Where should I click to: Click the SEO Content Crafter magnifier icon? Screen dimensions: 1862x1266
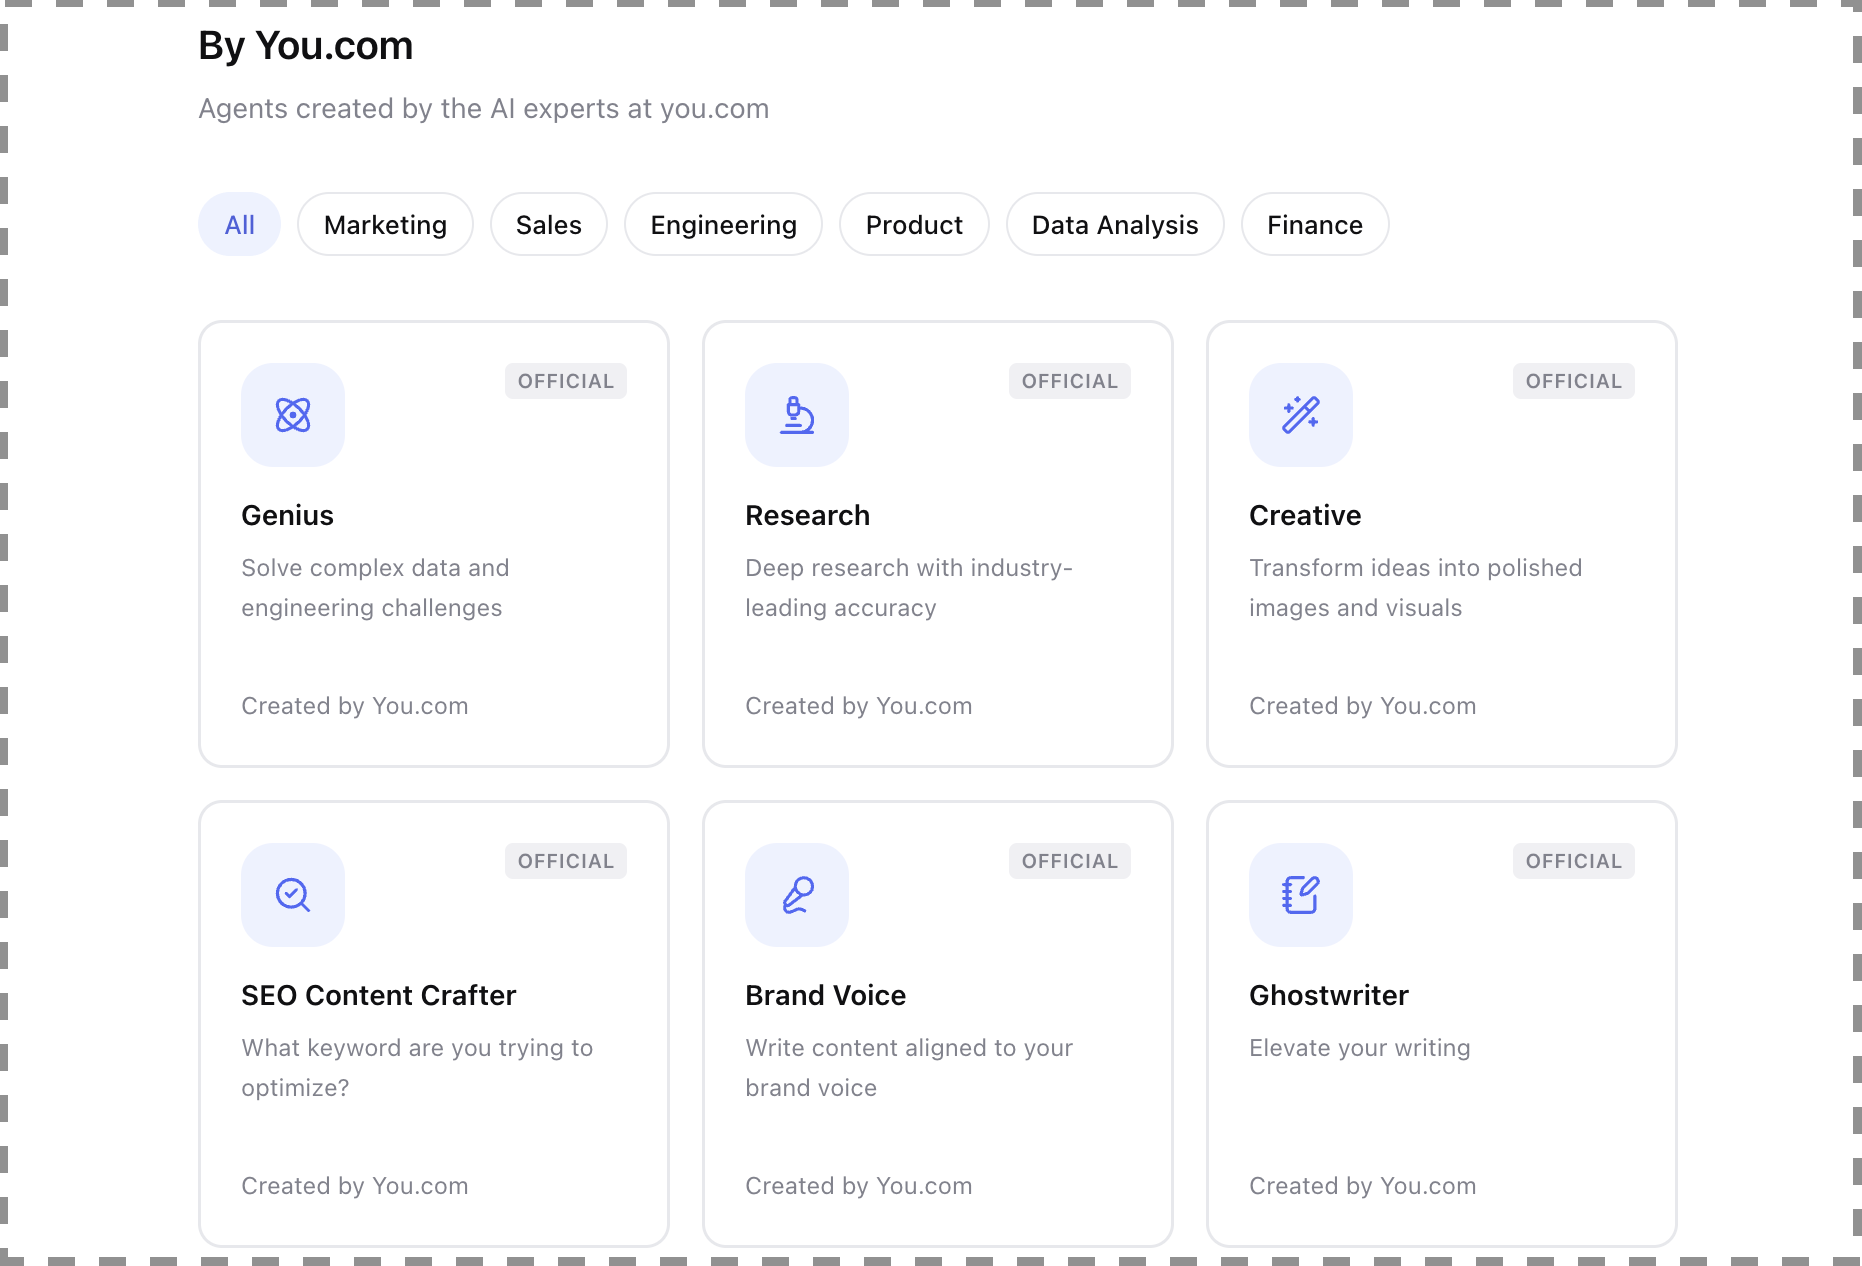(x=293, y=895)
